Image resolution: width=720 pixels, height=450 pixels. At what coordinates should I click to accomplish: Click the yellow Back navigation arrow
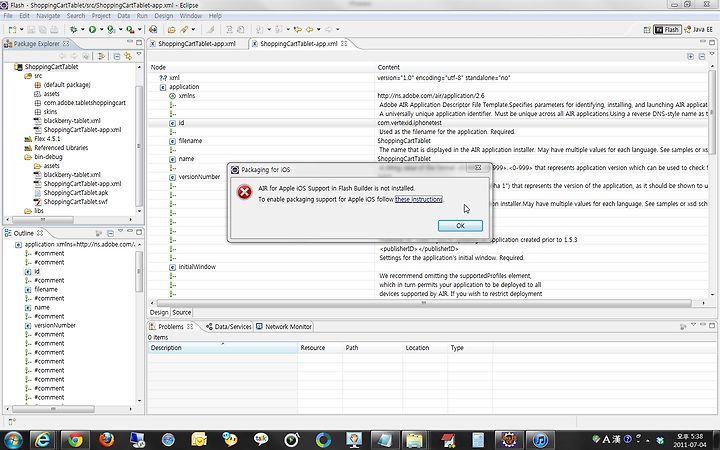(x=309, y=29)
